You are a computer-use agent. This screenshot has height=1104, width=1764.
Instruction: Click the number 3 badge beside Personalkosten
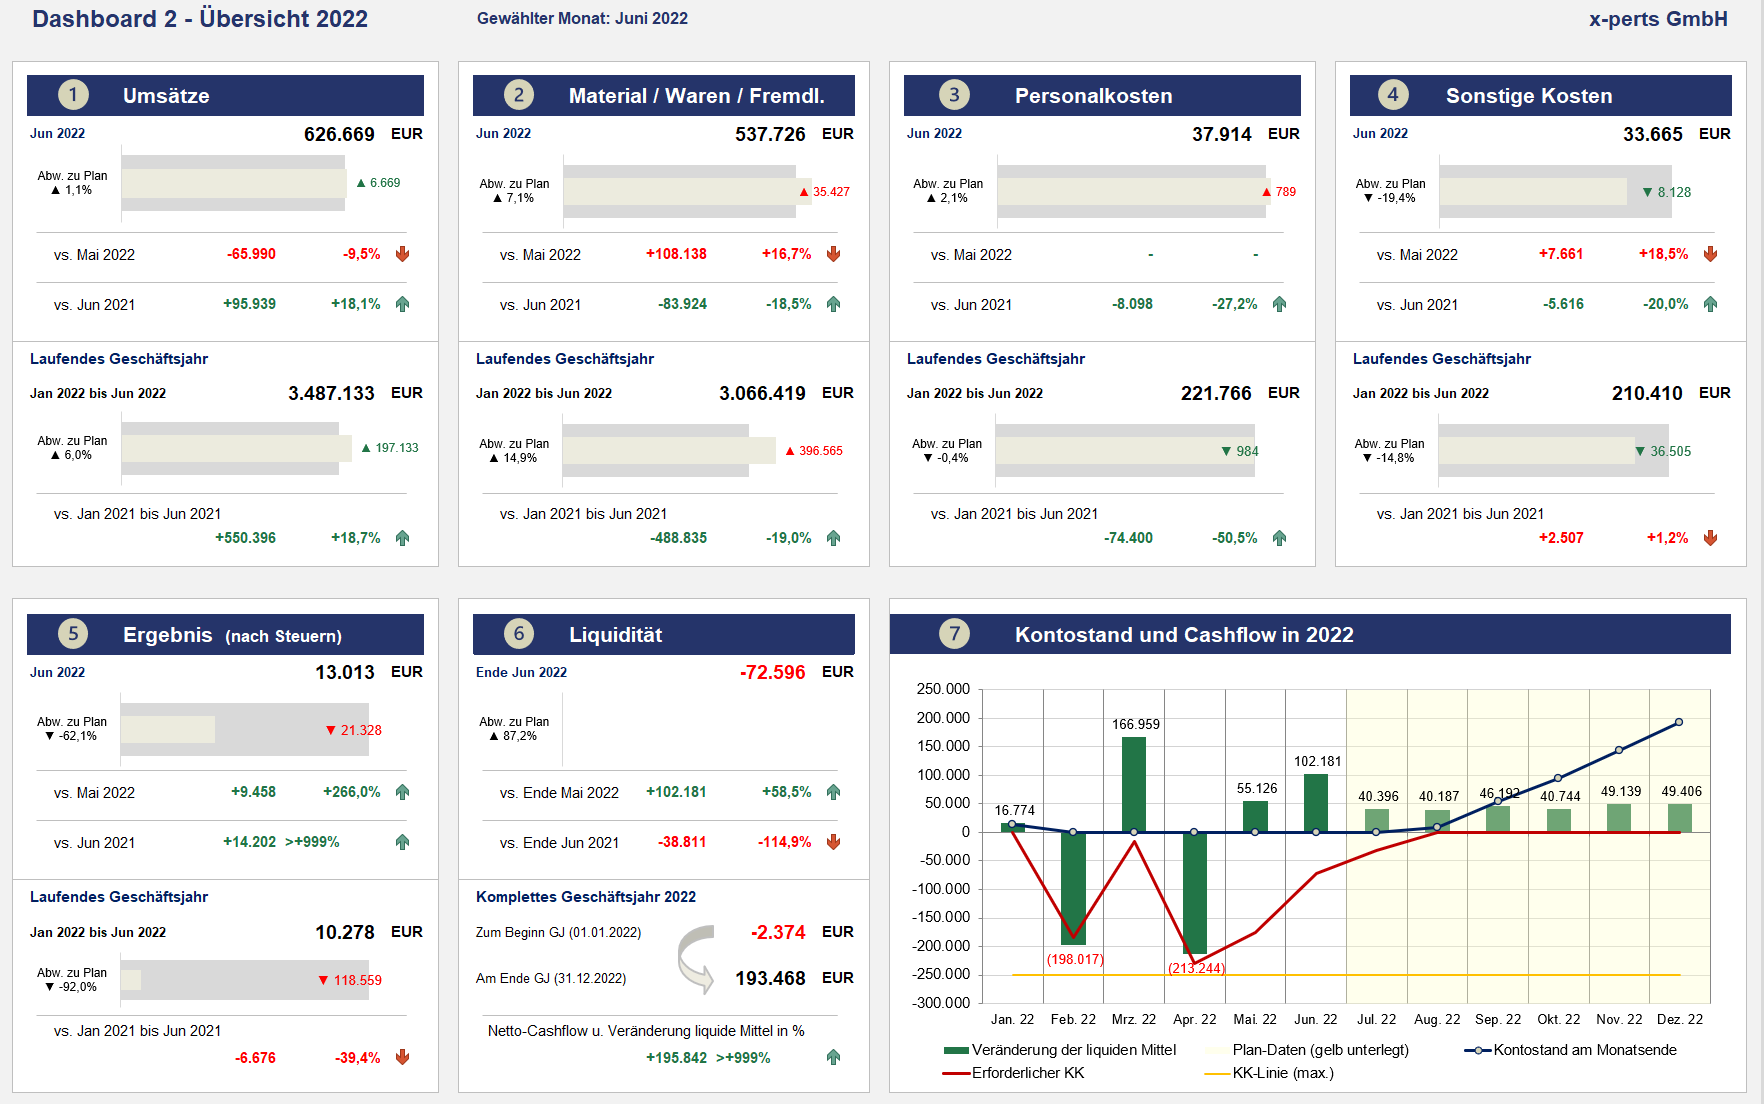pyautogui.click(x=954, y=95)
